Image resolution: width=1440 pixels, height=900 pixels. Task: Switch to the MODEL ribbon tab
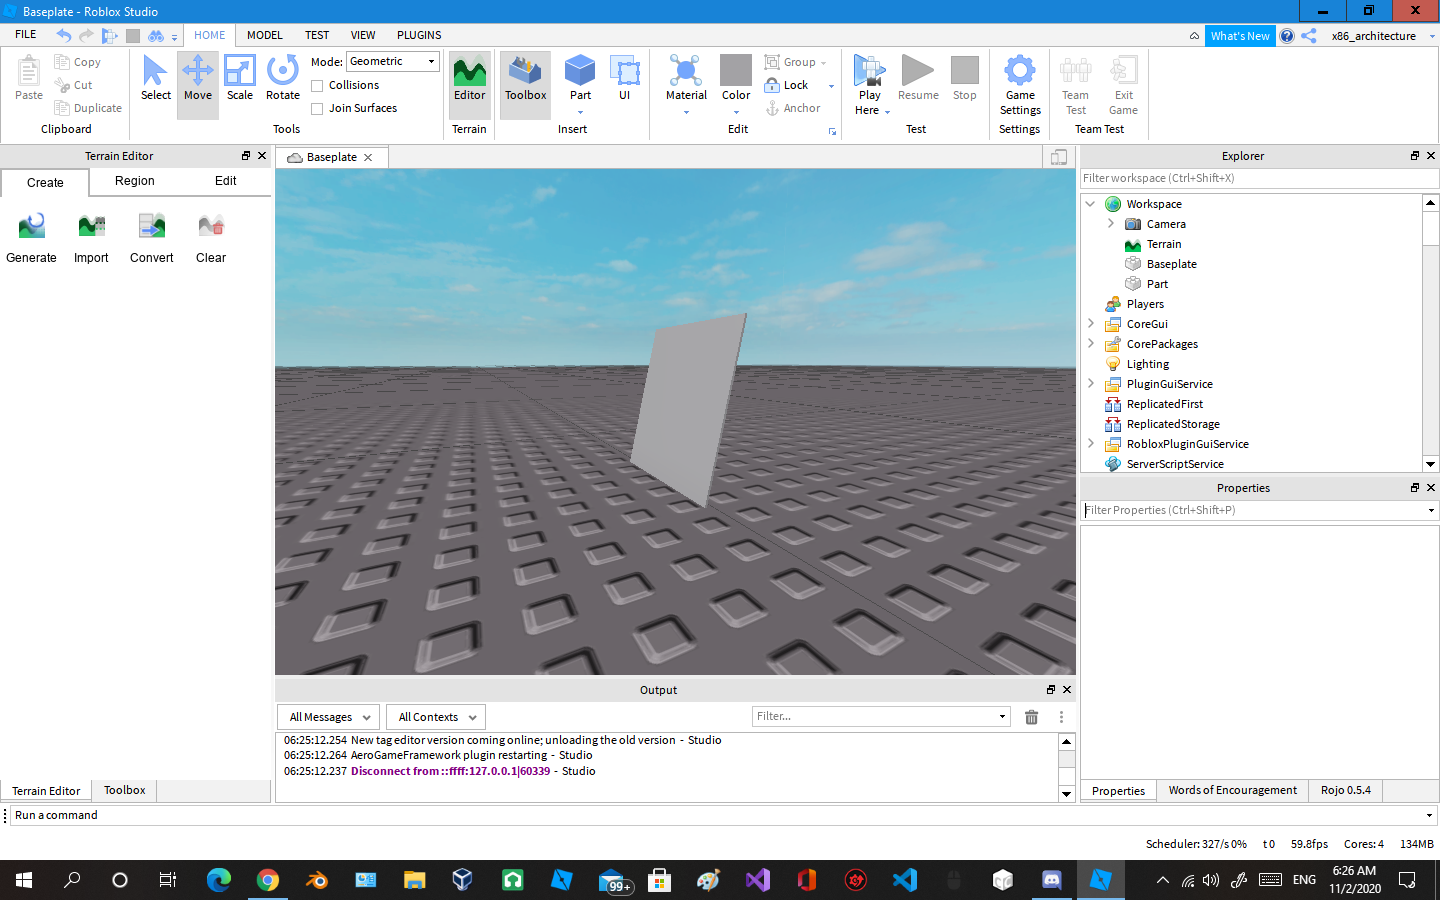[265, 35]
